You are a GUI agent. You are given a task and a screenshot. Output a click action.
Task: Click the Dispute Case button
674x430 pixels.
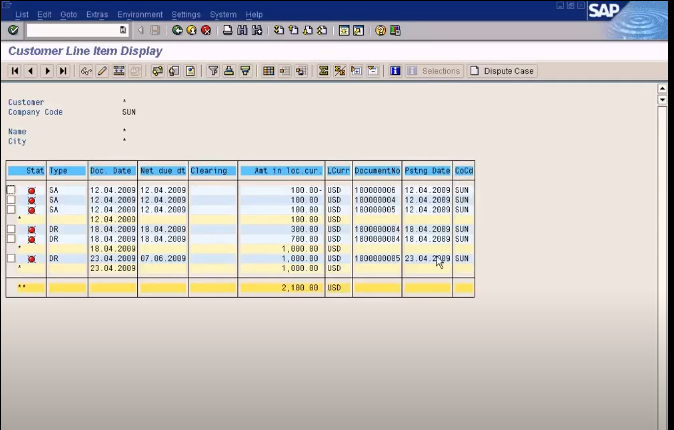(502, 71)
